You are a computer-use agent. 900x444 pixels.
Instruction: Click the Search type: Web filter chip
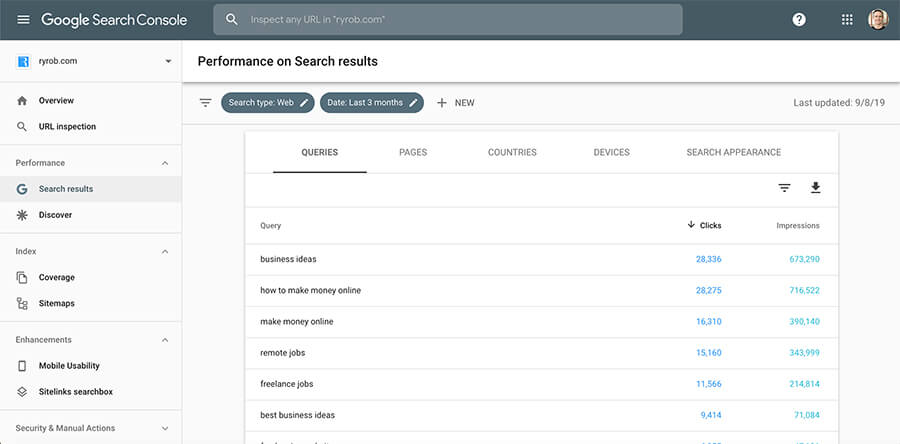267,103
